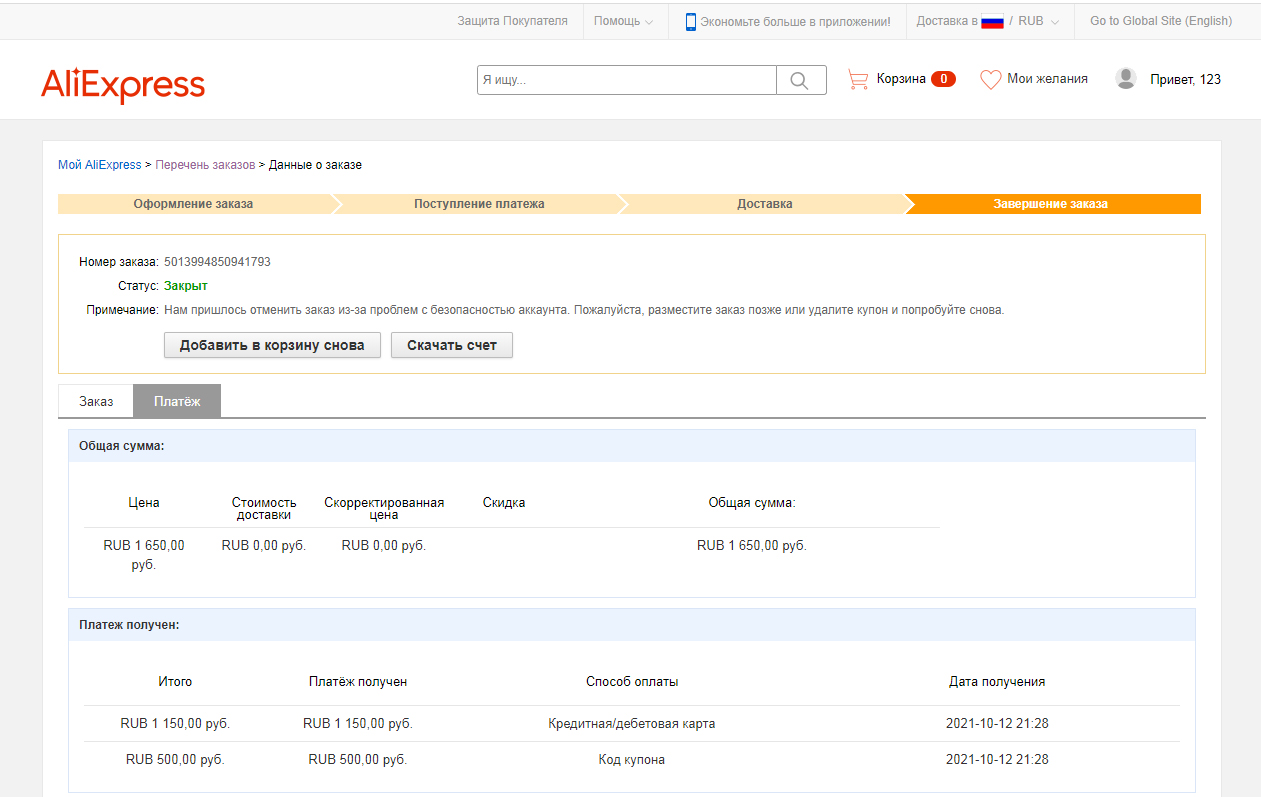Click the Скидка column header
Screen dimensions: 1261x797
tap(504, 503)
